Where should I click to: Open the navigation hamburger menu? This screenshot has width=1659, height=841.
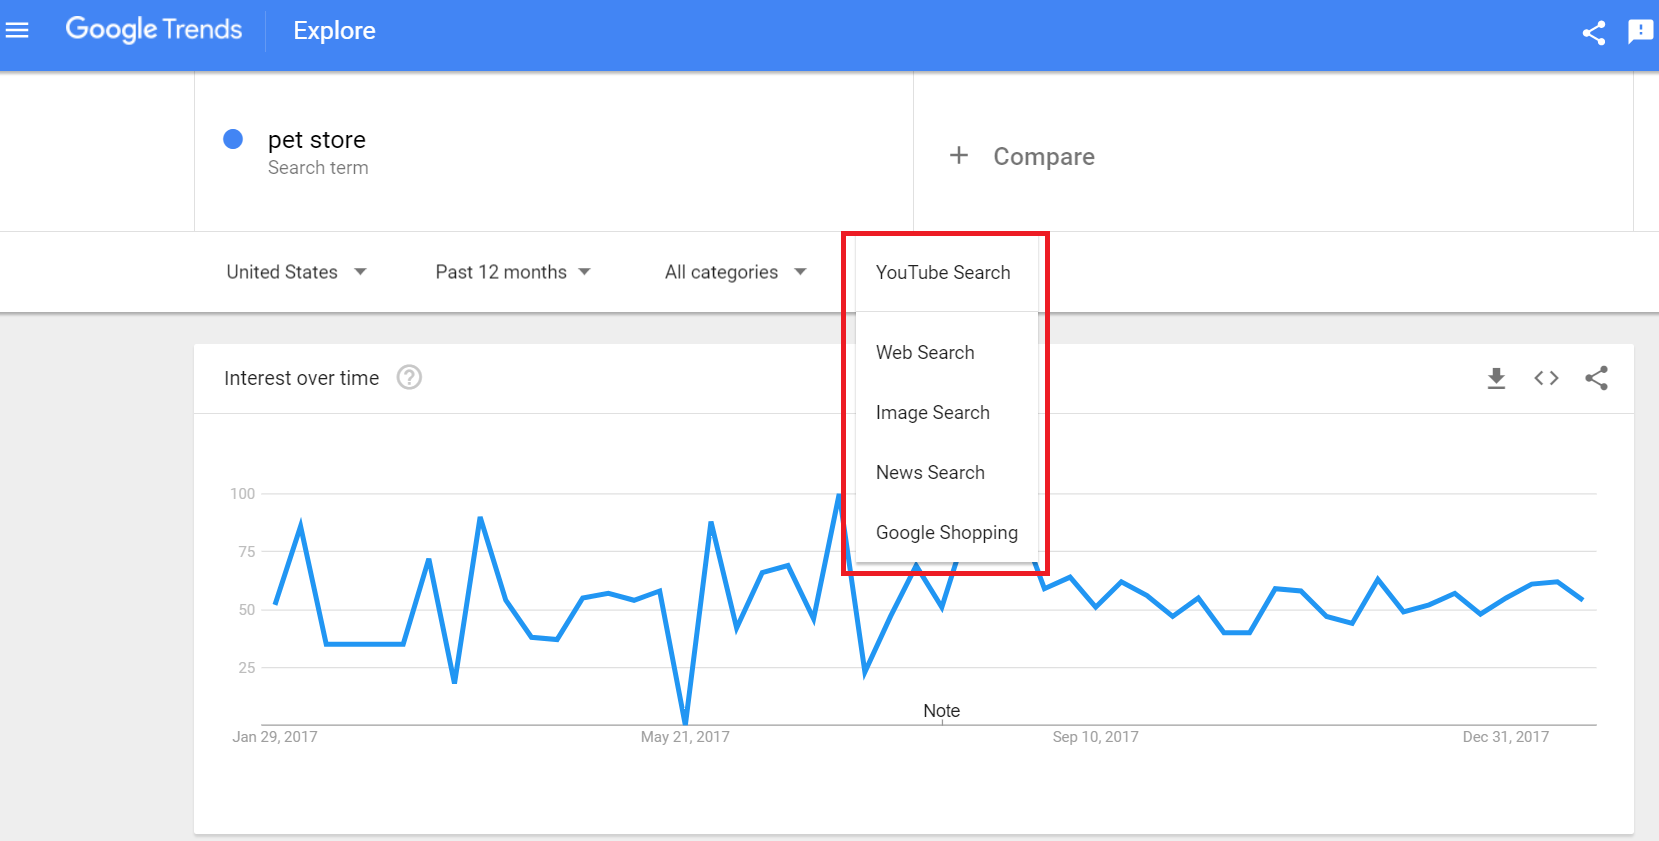(18, 29)
